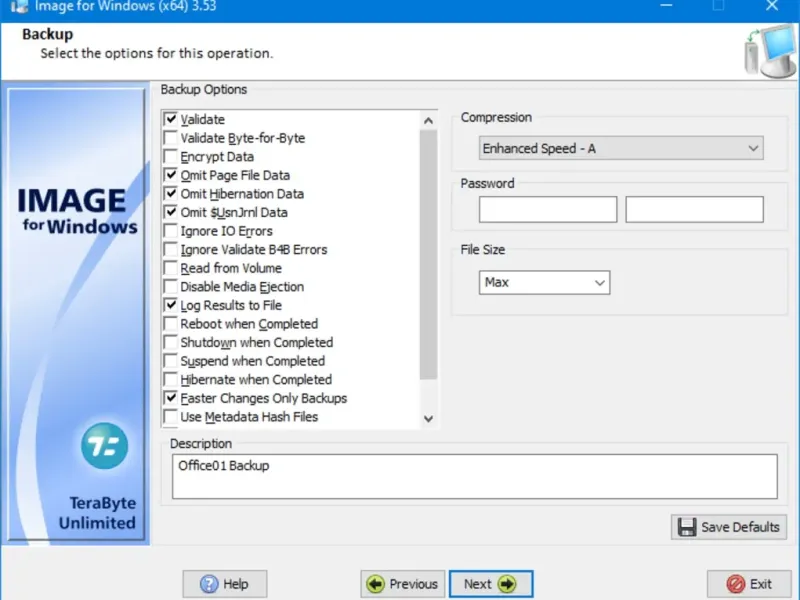This screenshot has width=800, height=600.
Task: Enable Ignore IO Errors checkbox
Action: coord(171,231)
